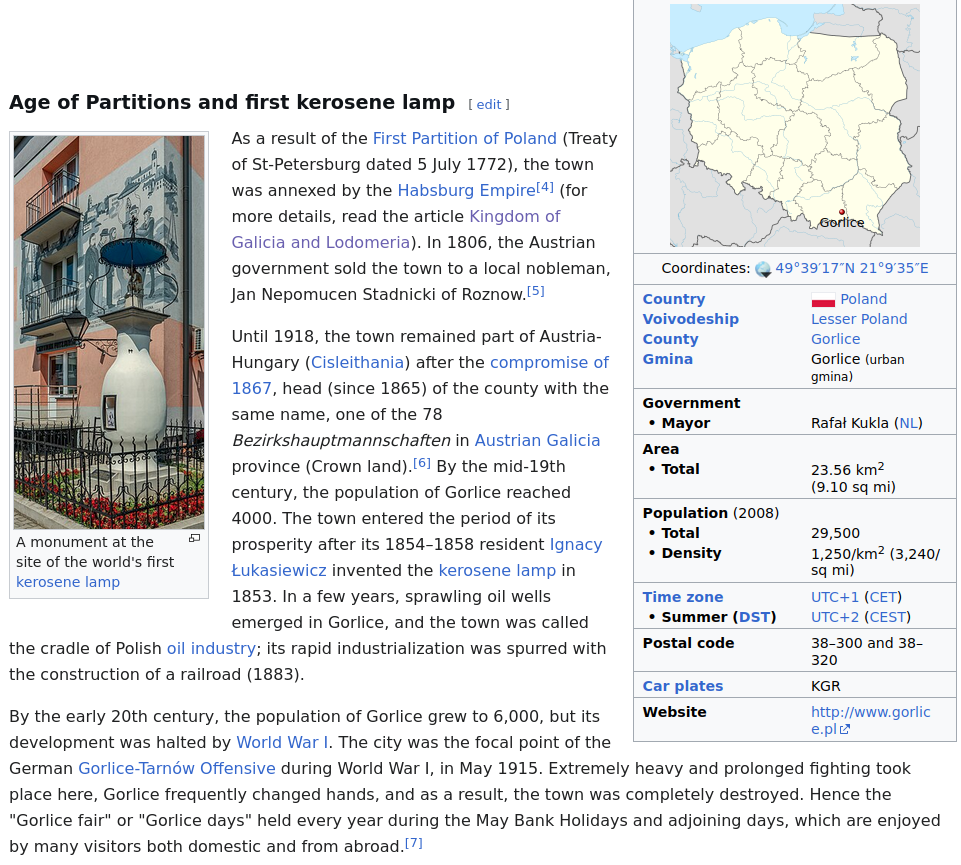
Task: Open the oil industry link
Action: tap(211, 649)
